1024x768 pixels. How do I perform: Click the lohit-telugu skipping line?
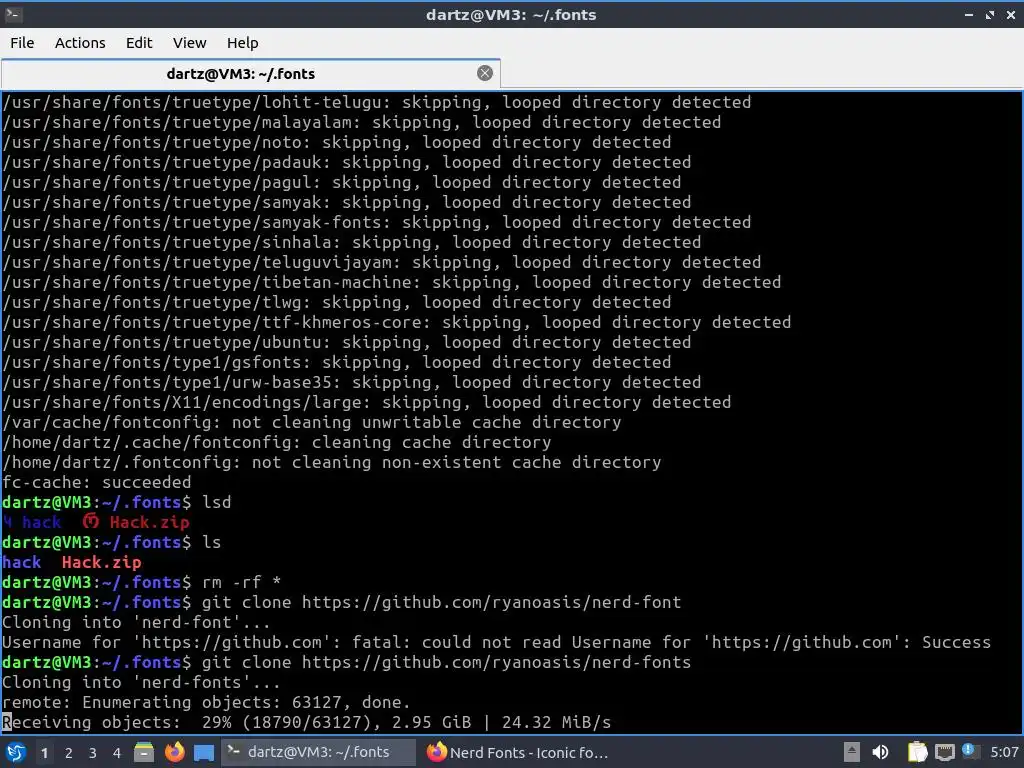click(x=377, y=103)
